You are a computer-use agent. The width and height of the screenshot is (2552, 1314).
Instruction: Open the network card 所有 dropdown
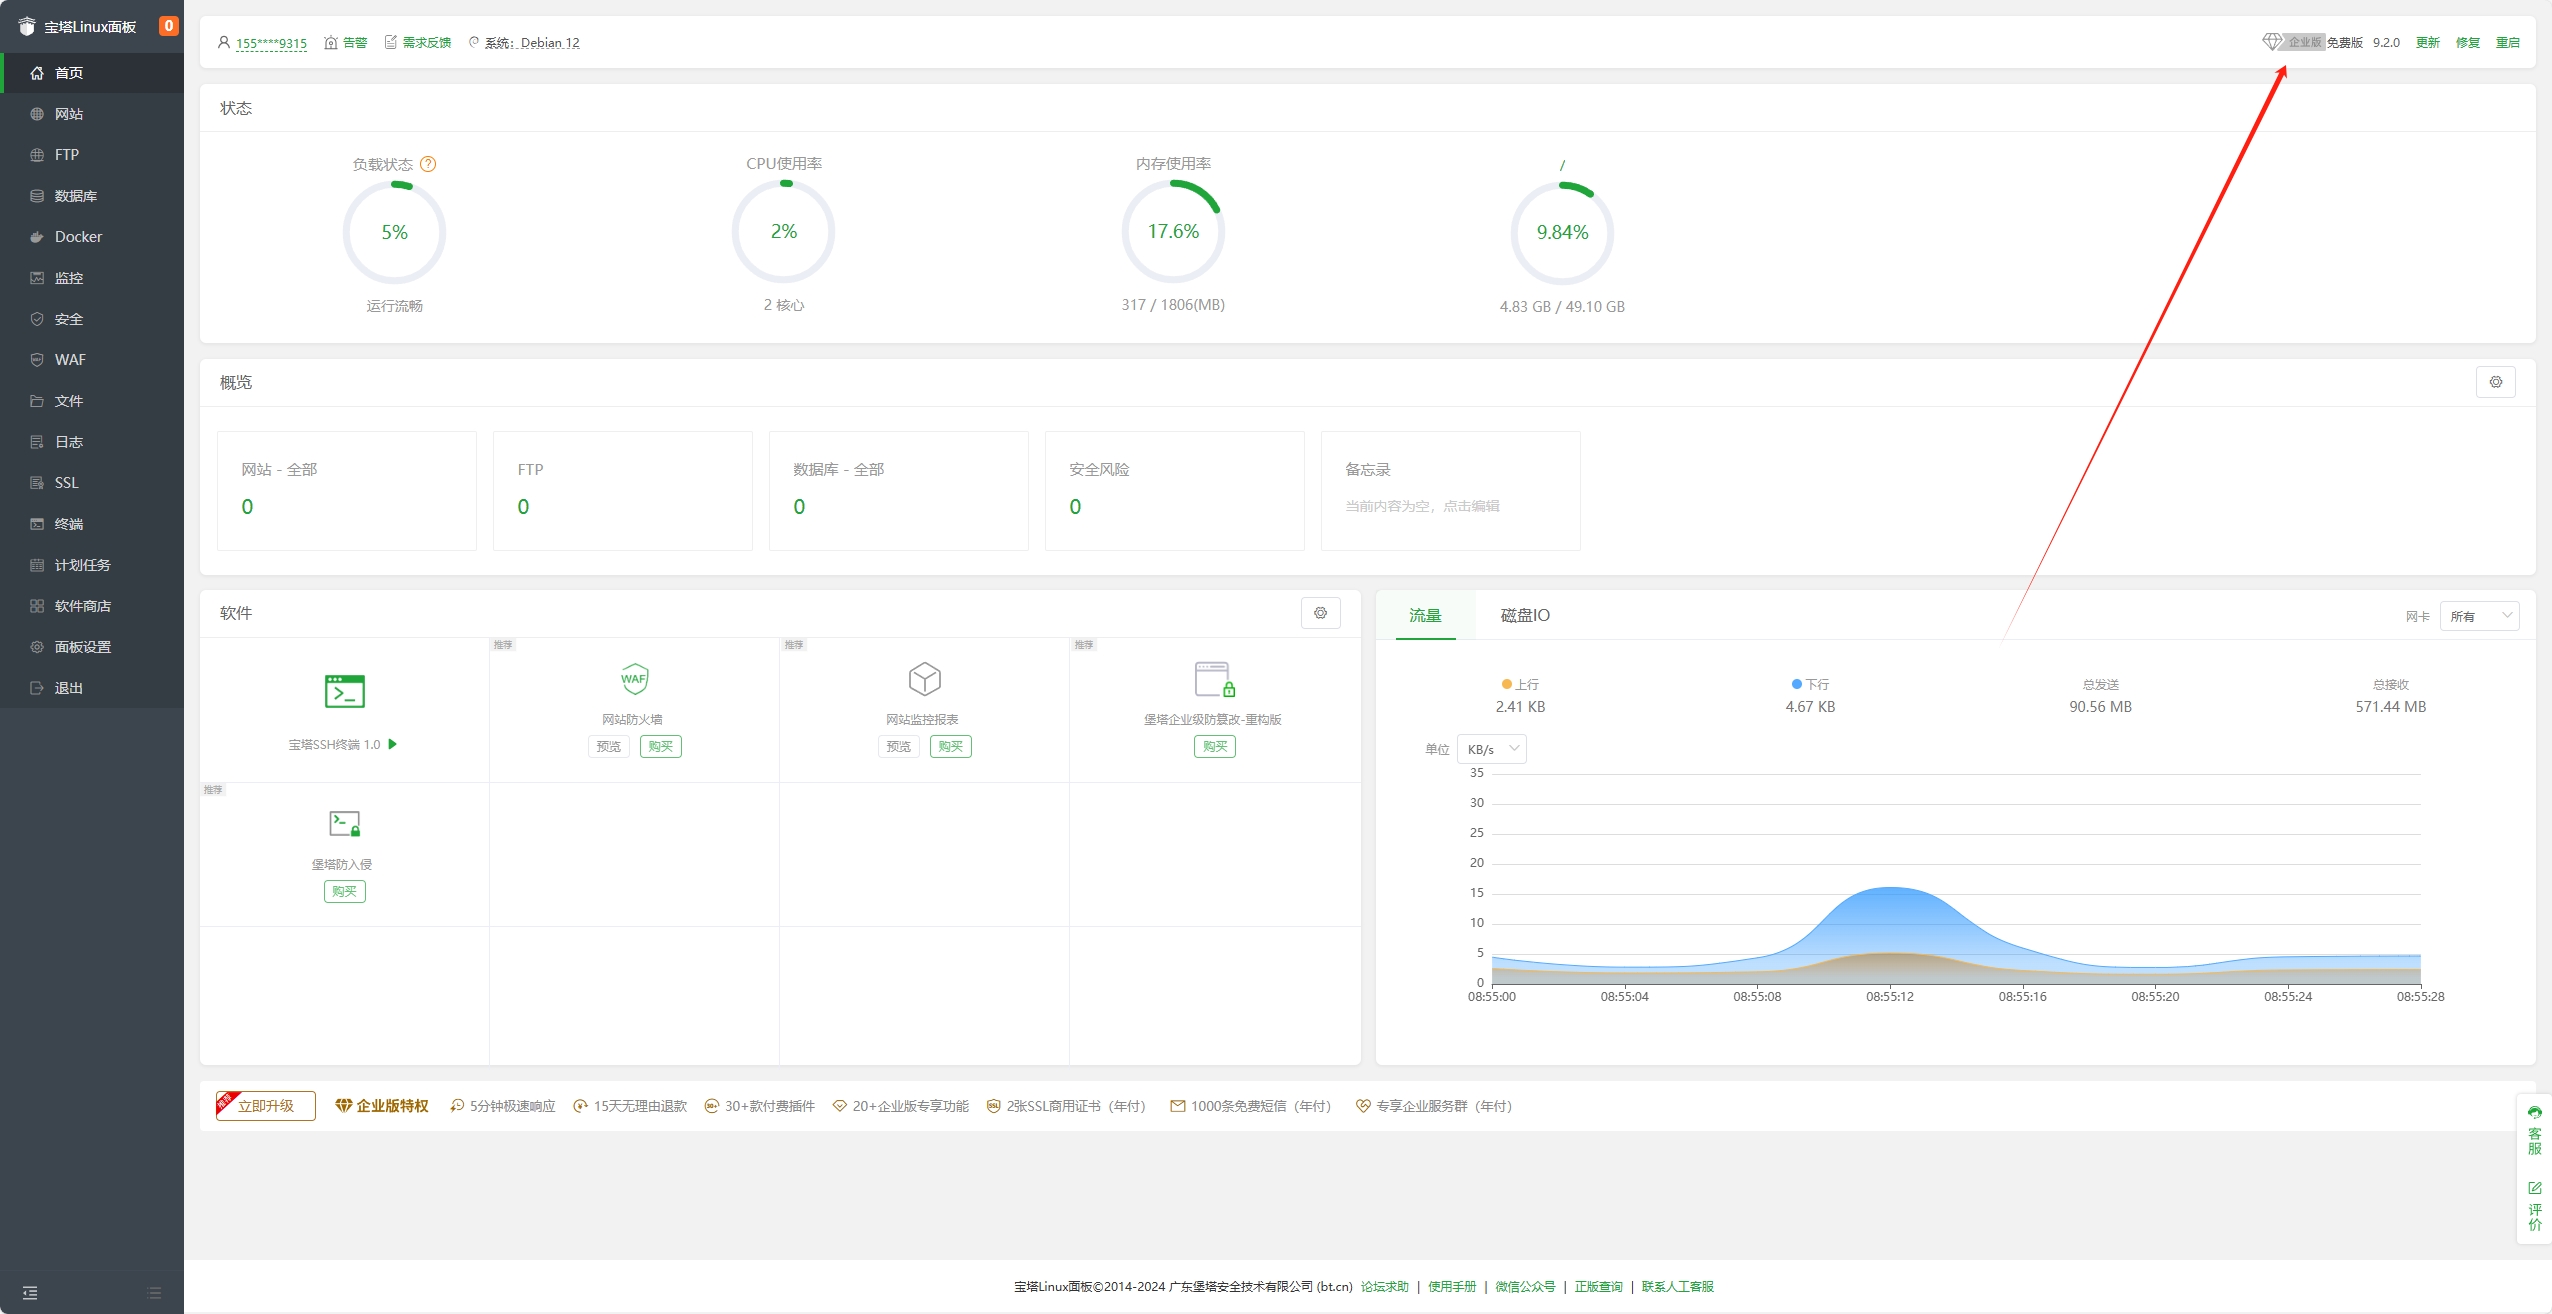2478,616
